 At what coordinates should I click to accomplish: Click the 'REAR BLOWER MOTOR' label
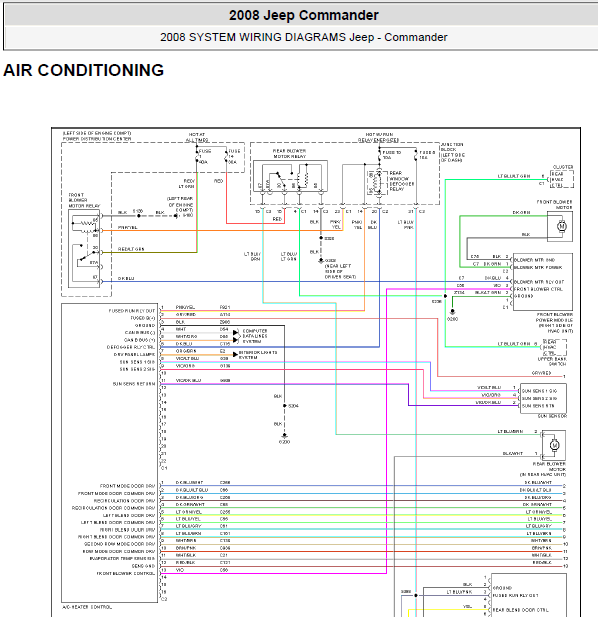(x=549, y=467)
